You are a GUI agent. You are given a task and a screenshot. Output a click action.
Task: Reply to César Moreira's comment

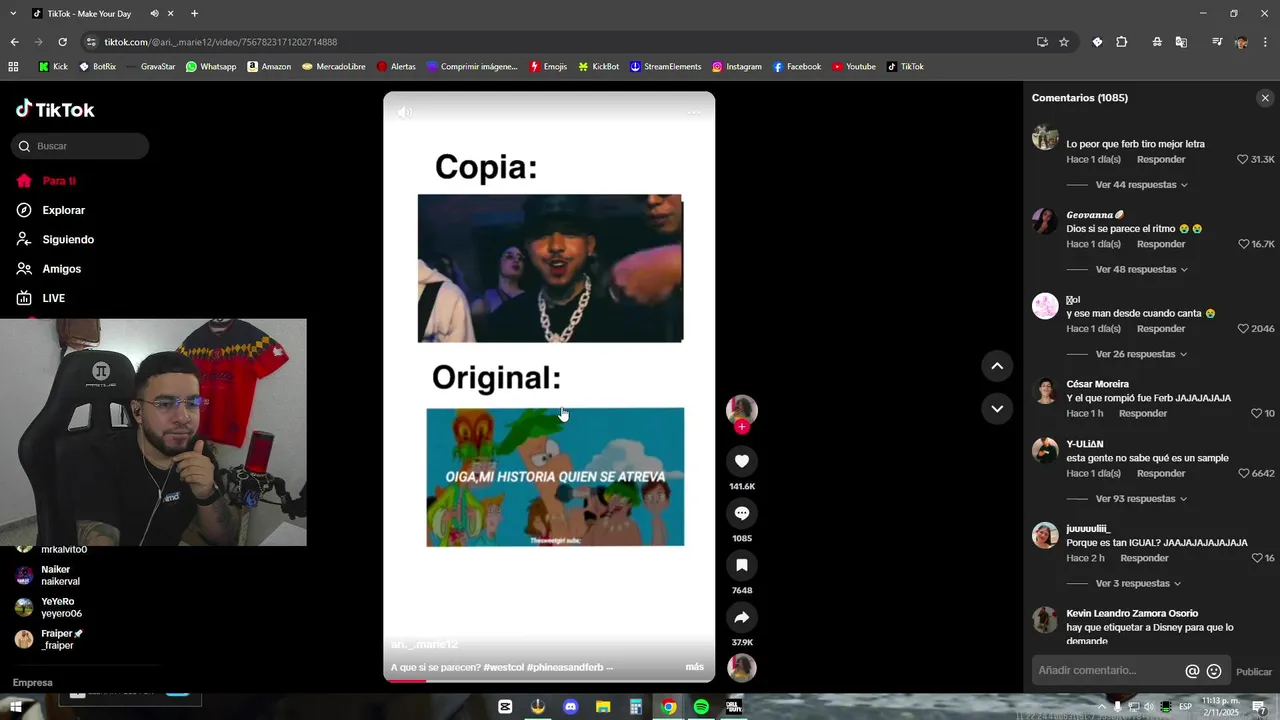[1143, 413]
